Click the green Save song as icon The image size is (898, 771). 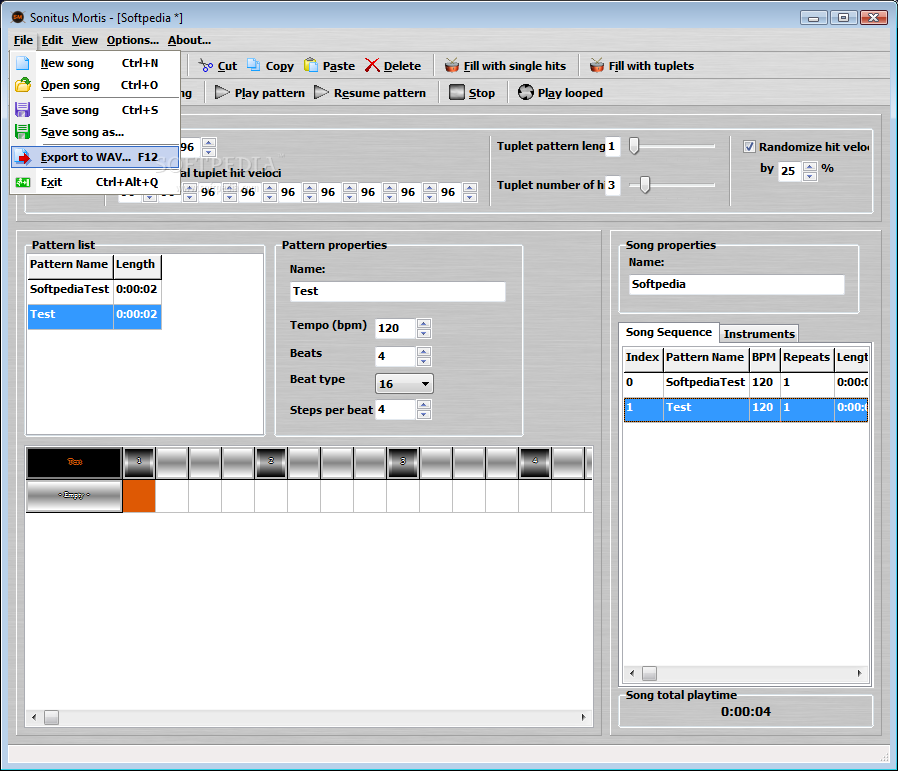22,132
